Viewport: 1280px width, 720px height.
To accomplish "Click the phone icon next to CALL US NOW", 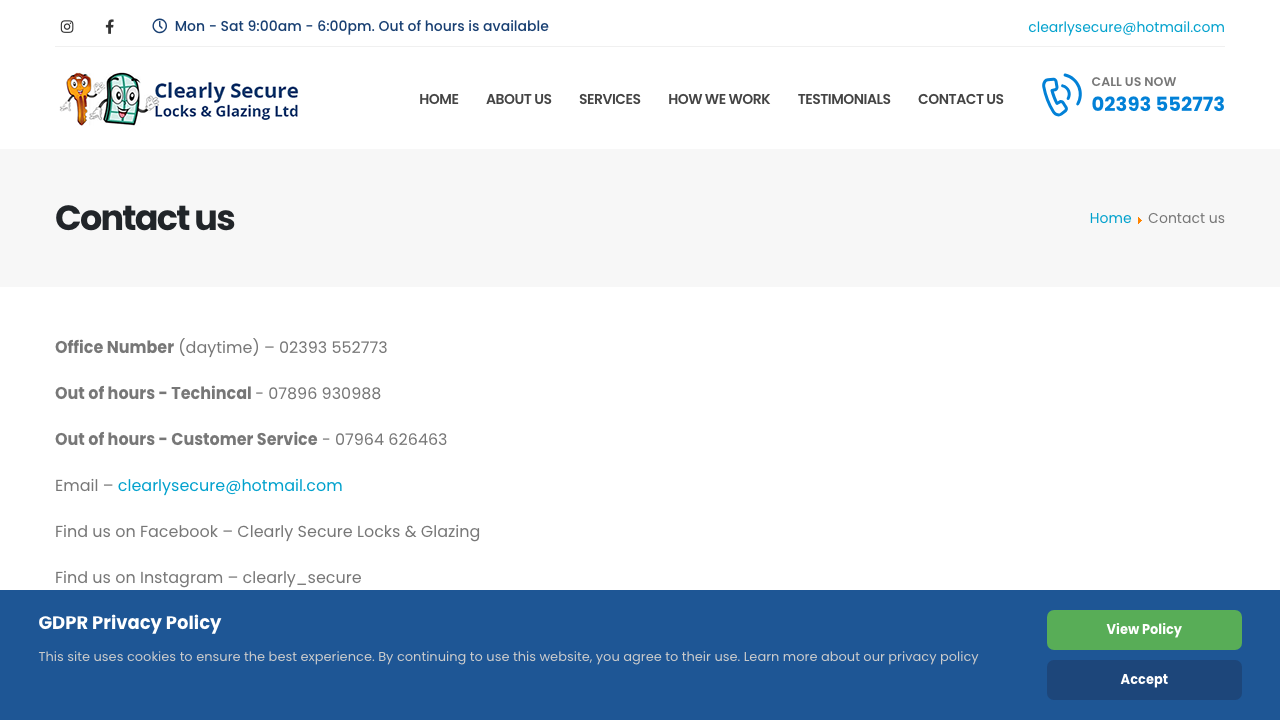I will pos(1061,94).
